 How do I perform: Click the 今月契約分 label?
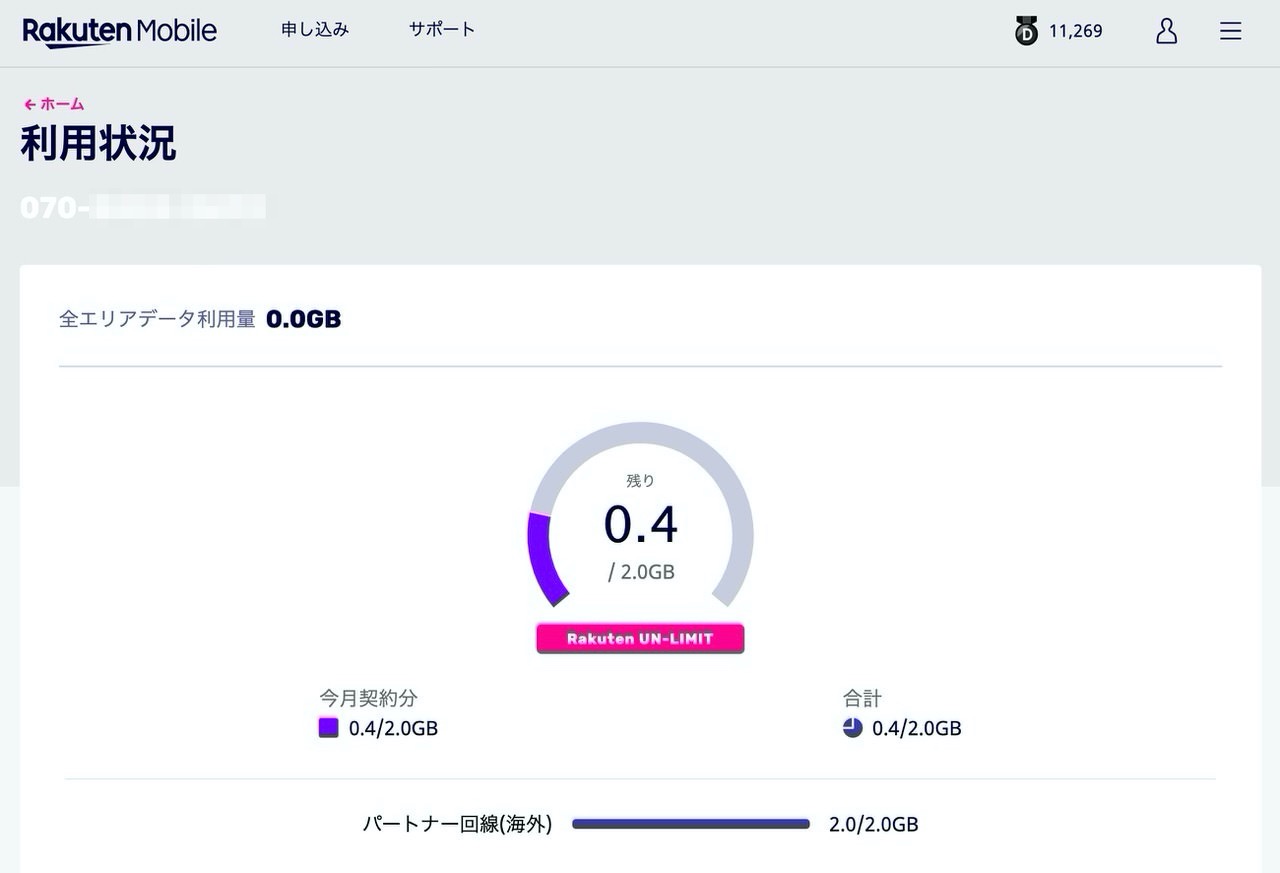pyautogui.click(x=368, y=698)
